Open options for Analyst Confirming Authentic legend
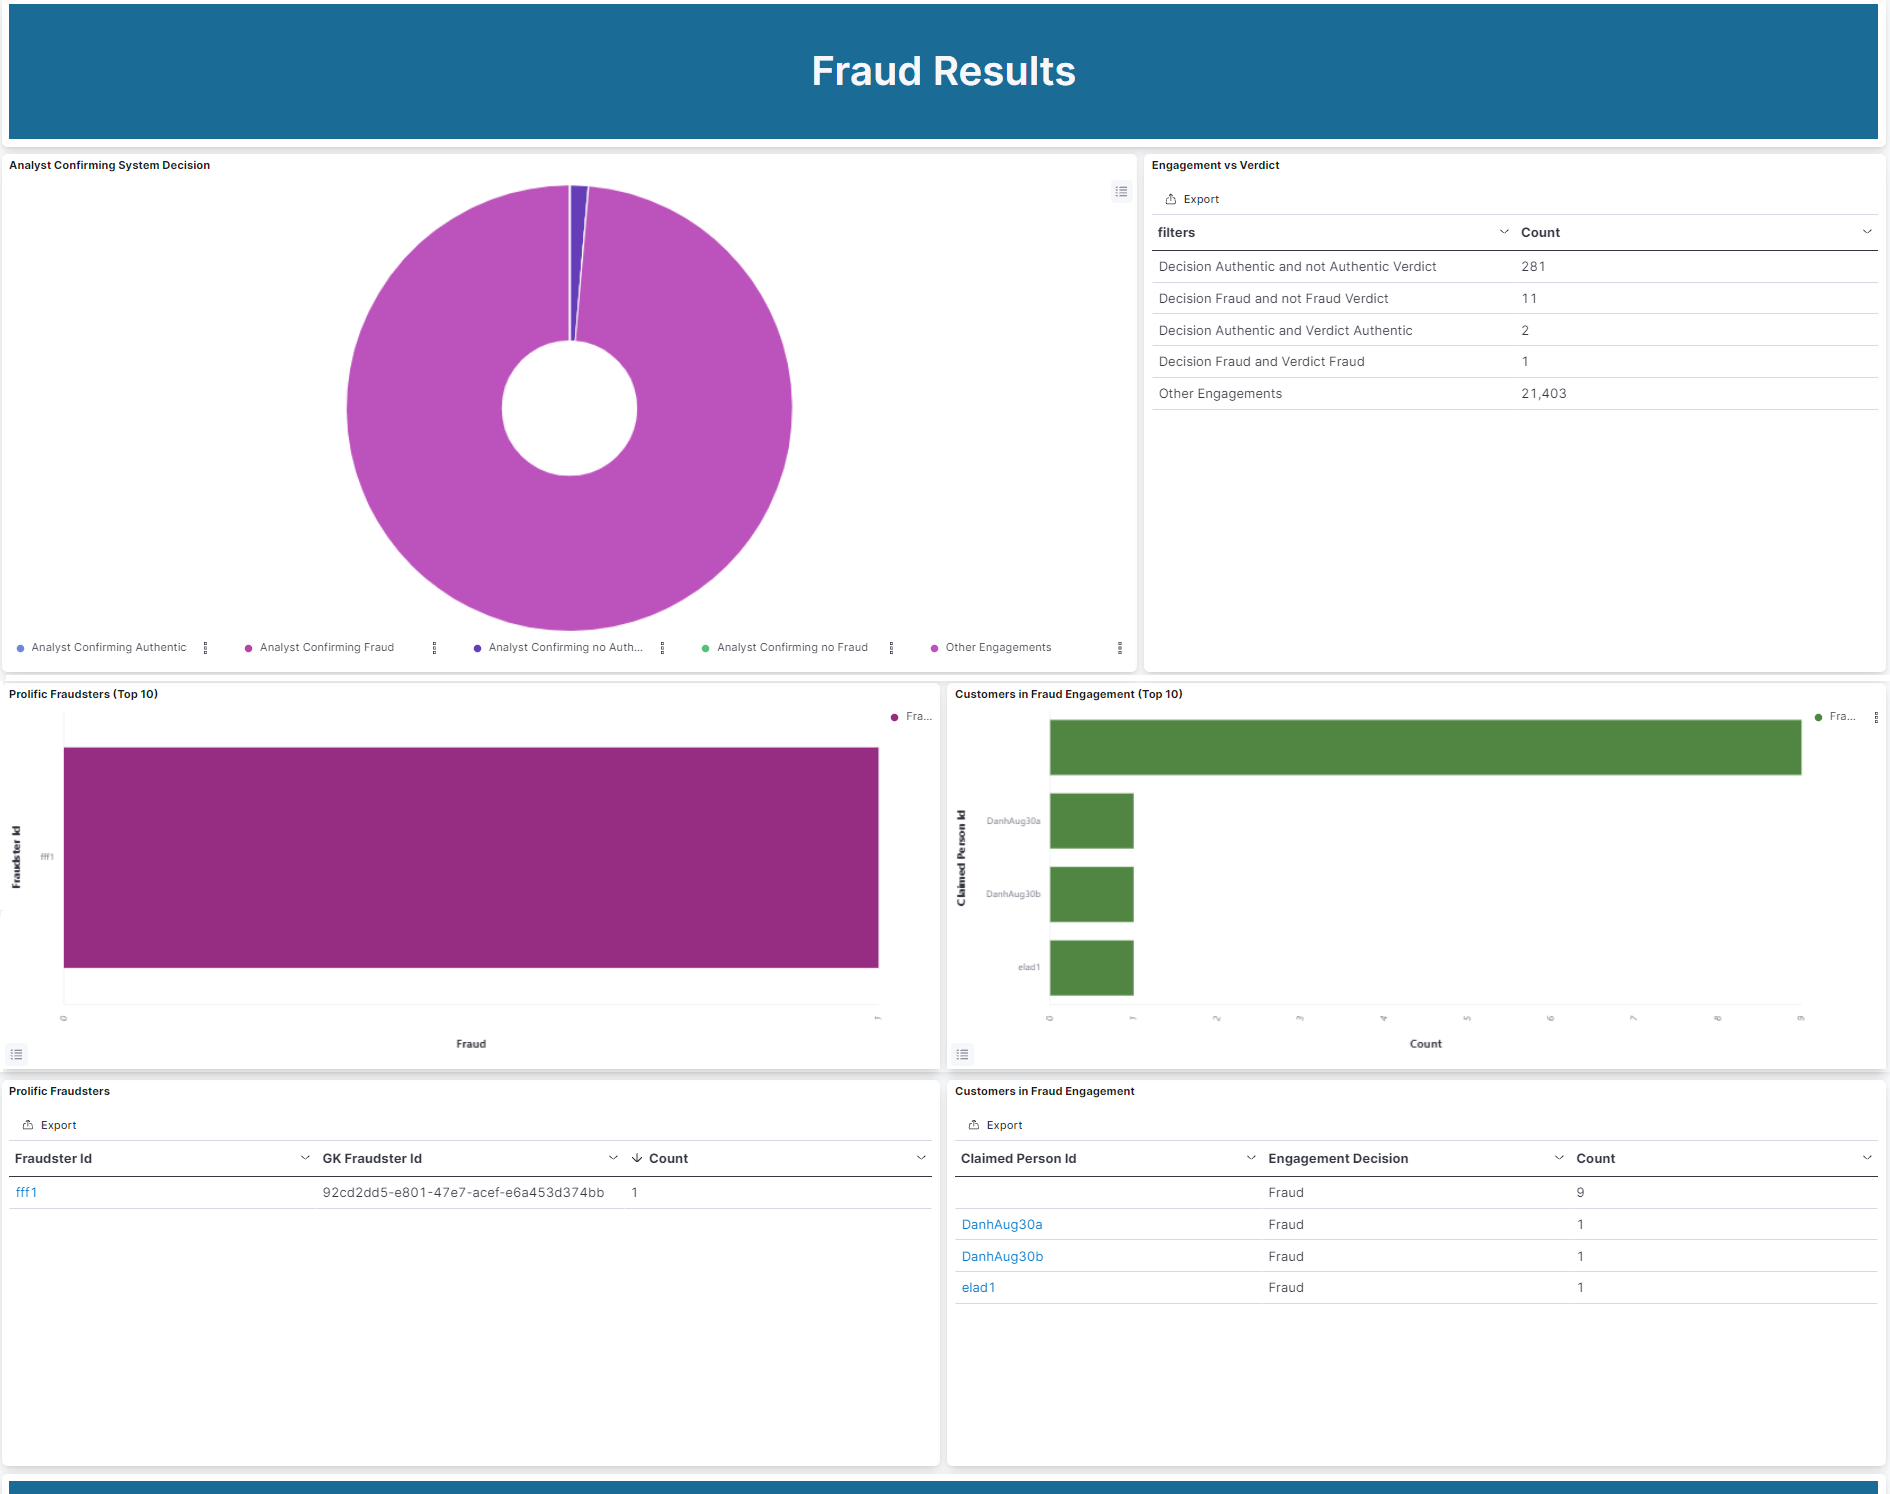 tap(205, 648)
